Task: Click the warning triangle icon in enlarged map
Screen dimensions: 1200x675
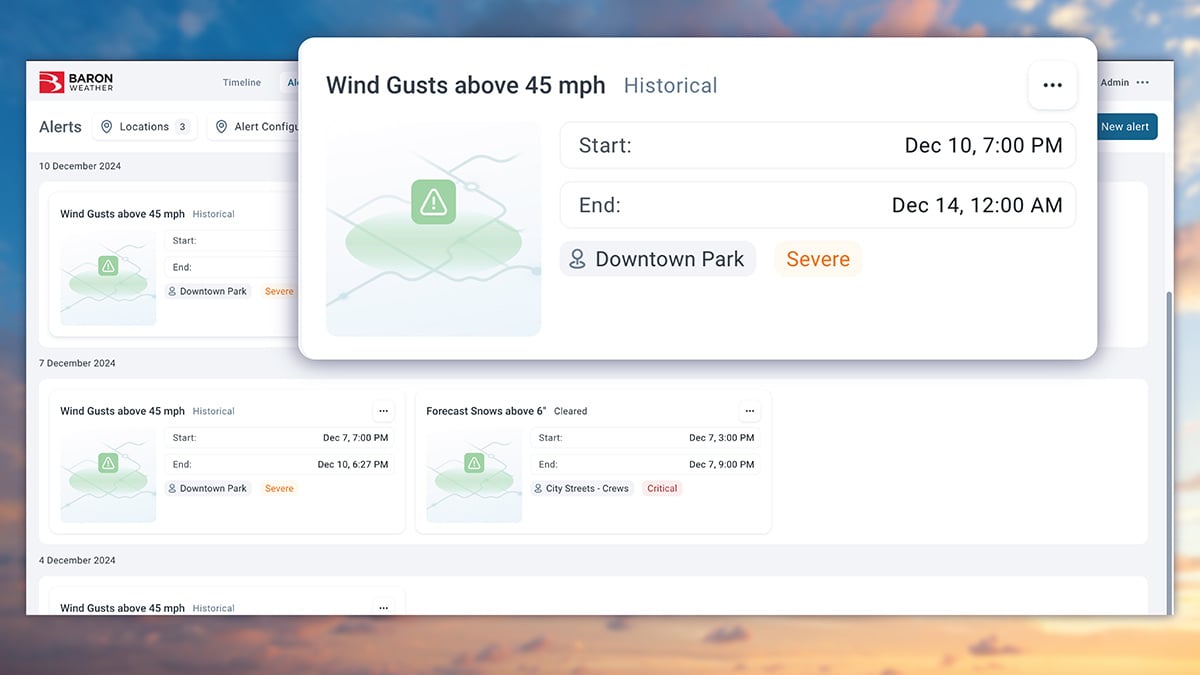Action: [x=433, y=202]
